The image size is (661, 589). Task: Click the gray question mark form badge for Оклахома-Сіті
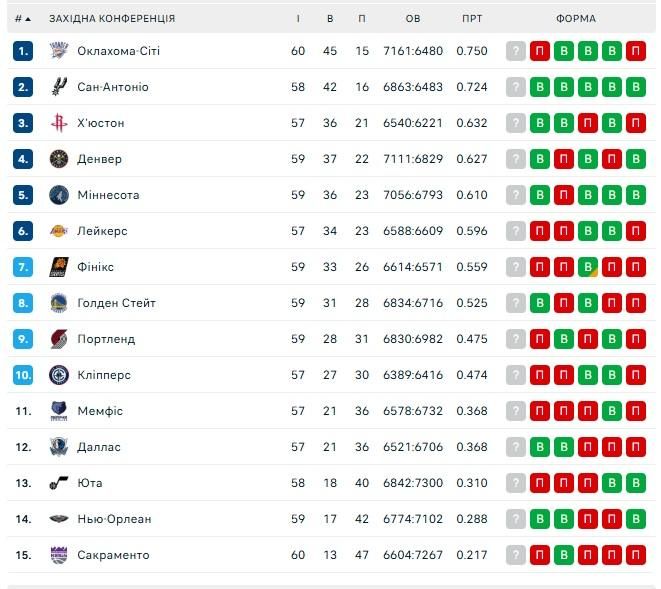click(515, 51)
